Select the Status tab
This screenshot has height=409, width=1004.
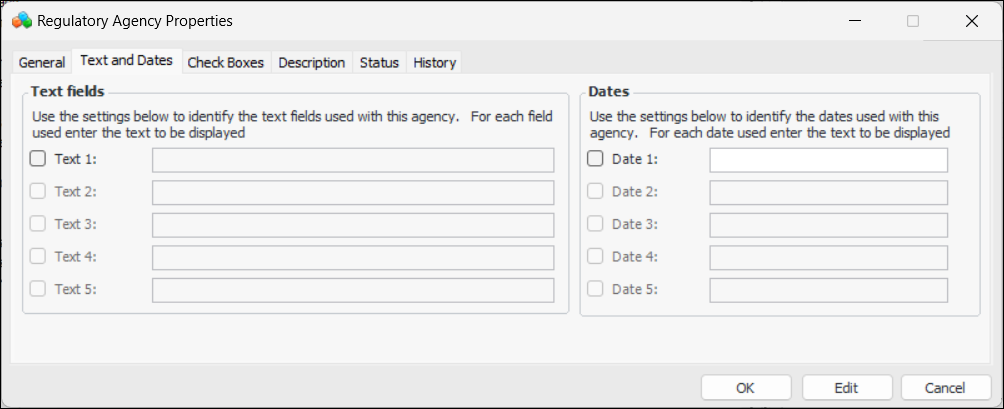(x=379, y=62)
